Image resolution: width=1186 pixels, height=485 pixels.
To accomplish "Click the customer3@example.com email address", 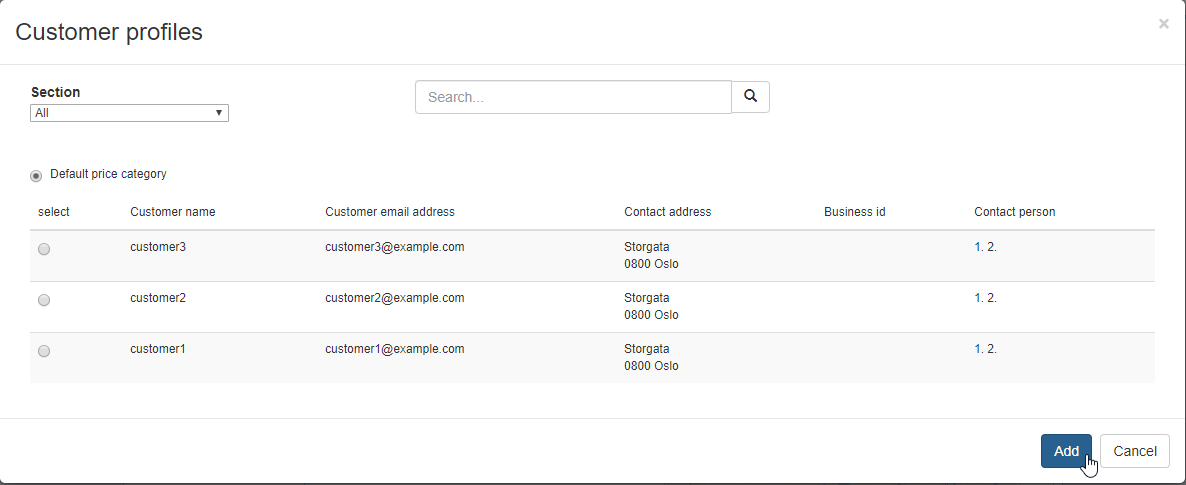I will [x=394, y=247].
